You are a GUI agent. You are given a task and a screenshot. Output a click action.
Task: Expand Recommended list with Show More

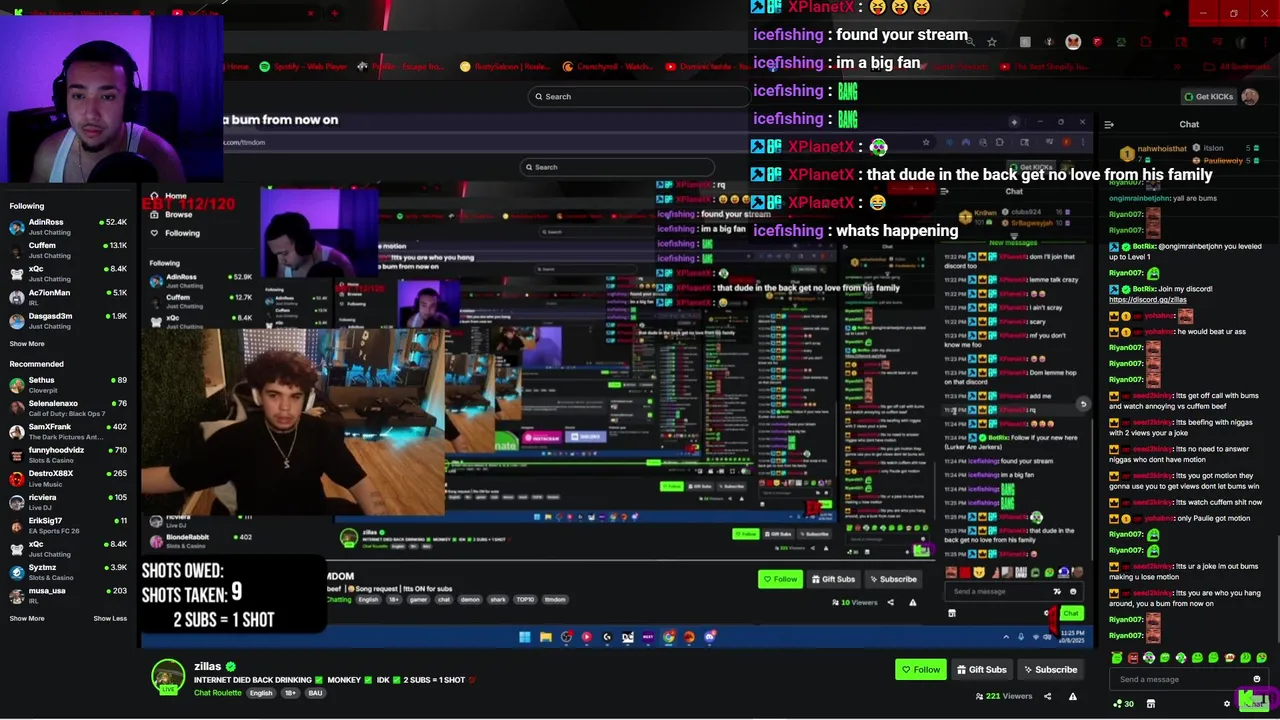(27, 618)
